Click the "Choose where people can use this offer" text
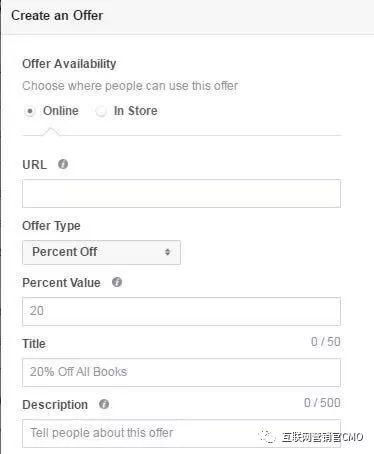 tap(130, 86)
